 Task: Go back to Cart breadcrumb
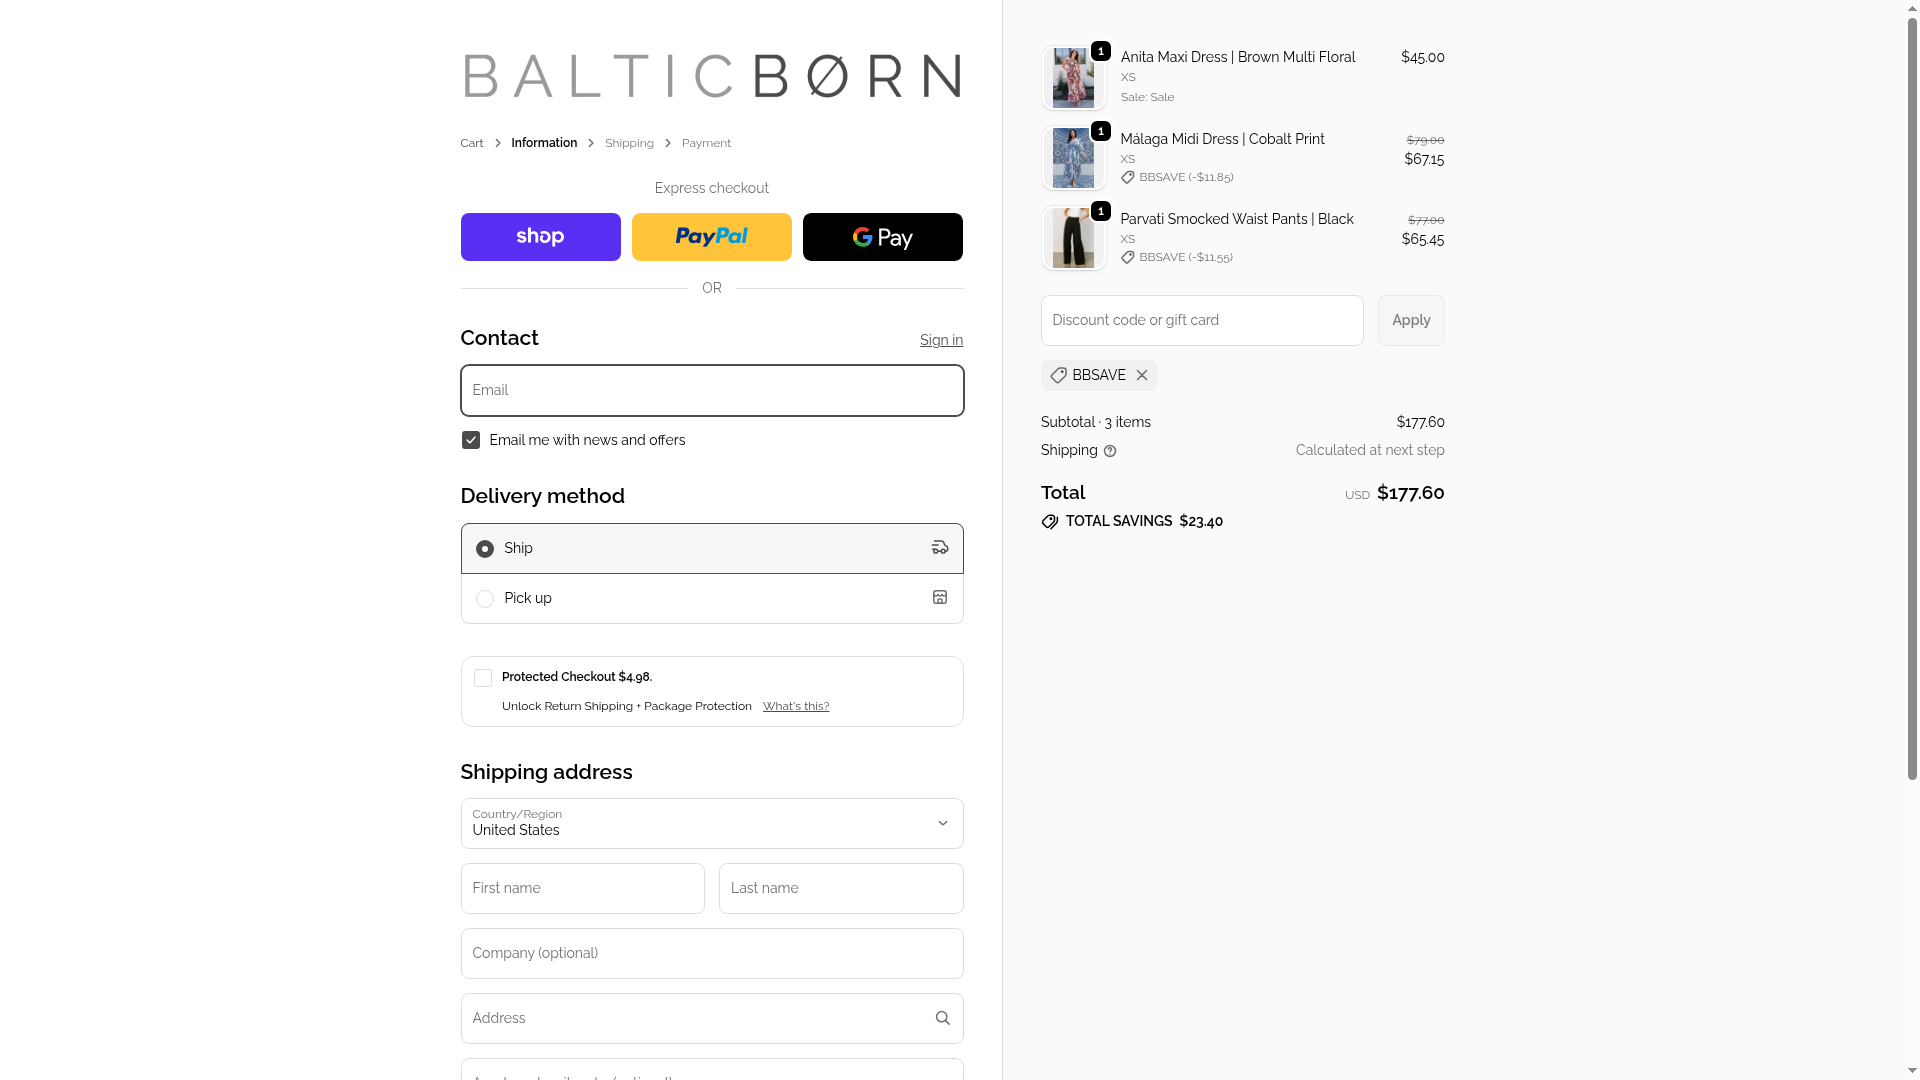point(472,143)
